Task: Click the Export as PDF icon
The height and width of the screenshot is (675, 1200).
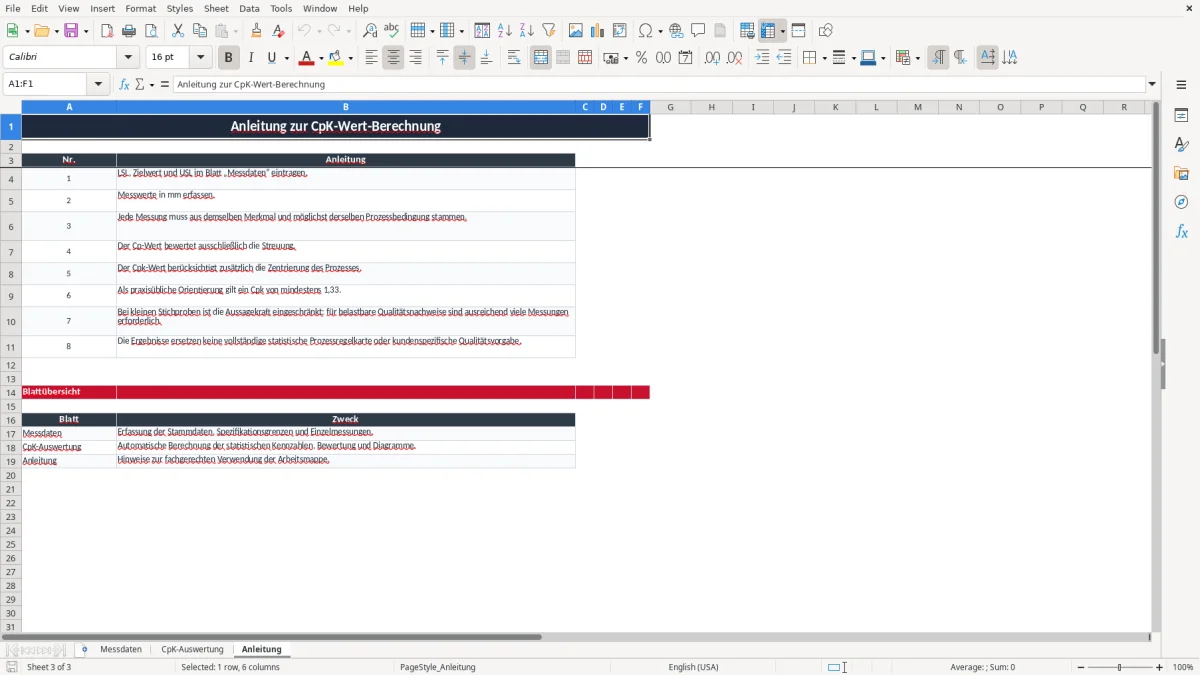Action: tap(107, 31)
